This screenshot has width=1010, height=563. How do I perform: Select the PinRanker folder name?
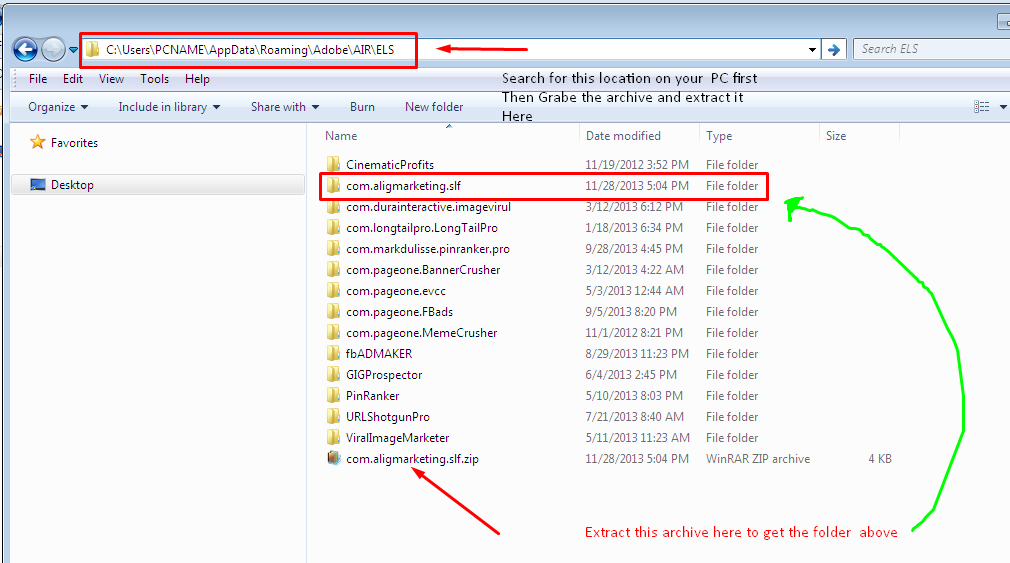point(372,396)
